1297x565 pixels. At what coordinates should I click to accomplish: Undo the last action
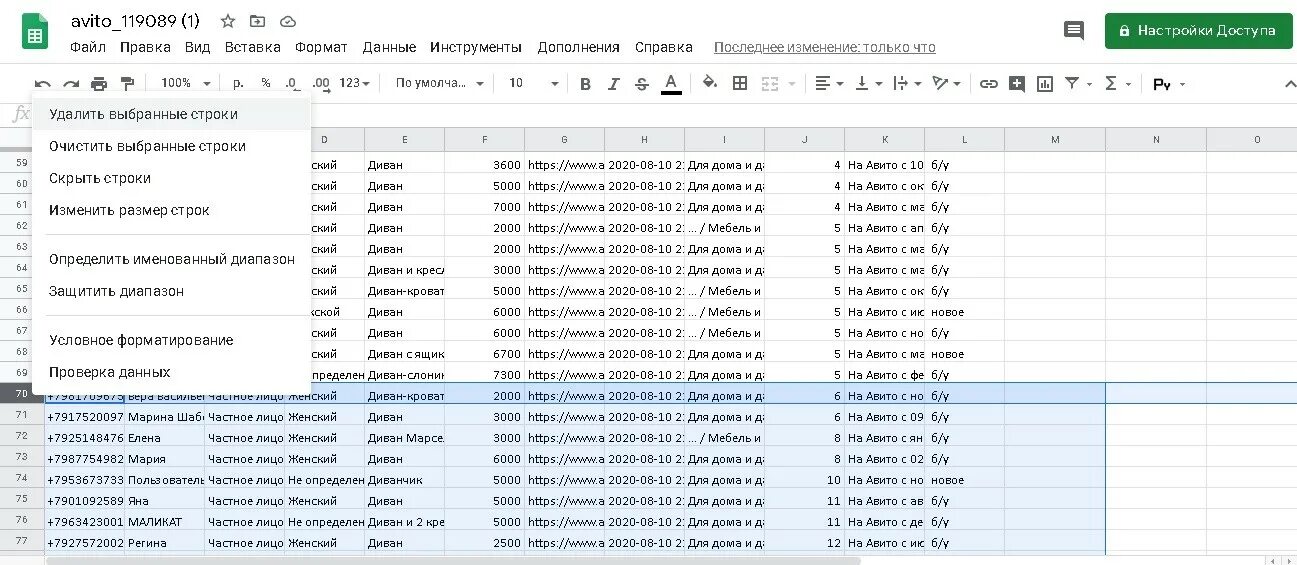[x=42, y=84]
